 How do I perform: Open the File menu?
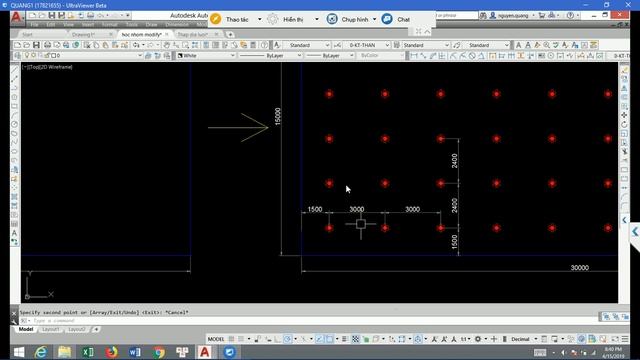tap(35, 25)
